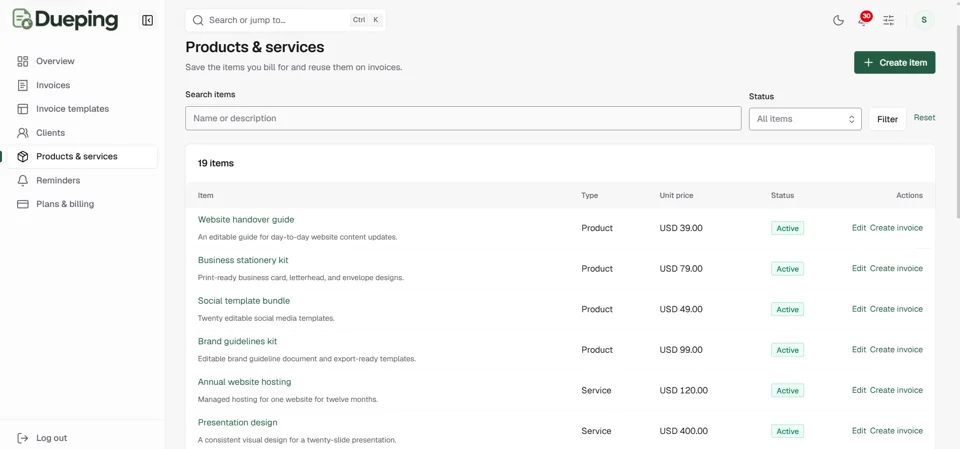
Task: Click Active status of Website handover guide
Action: (787, 228)
